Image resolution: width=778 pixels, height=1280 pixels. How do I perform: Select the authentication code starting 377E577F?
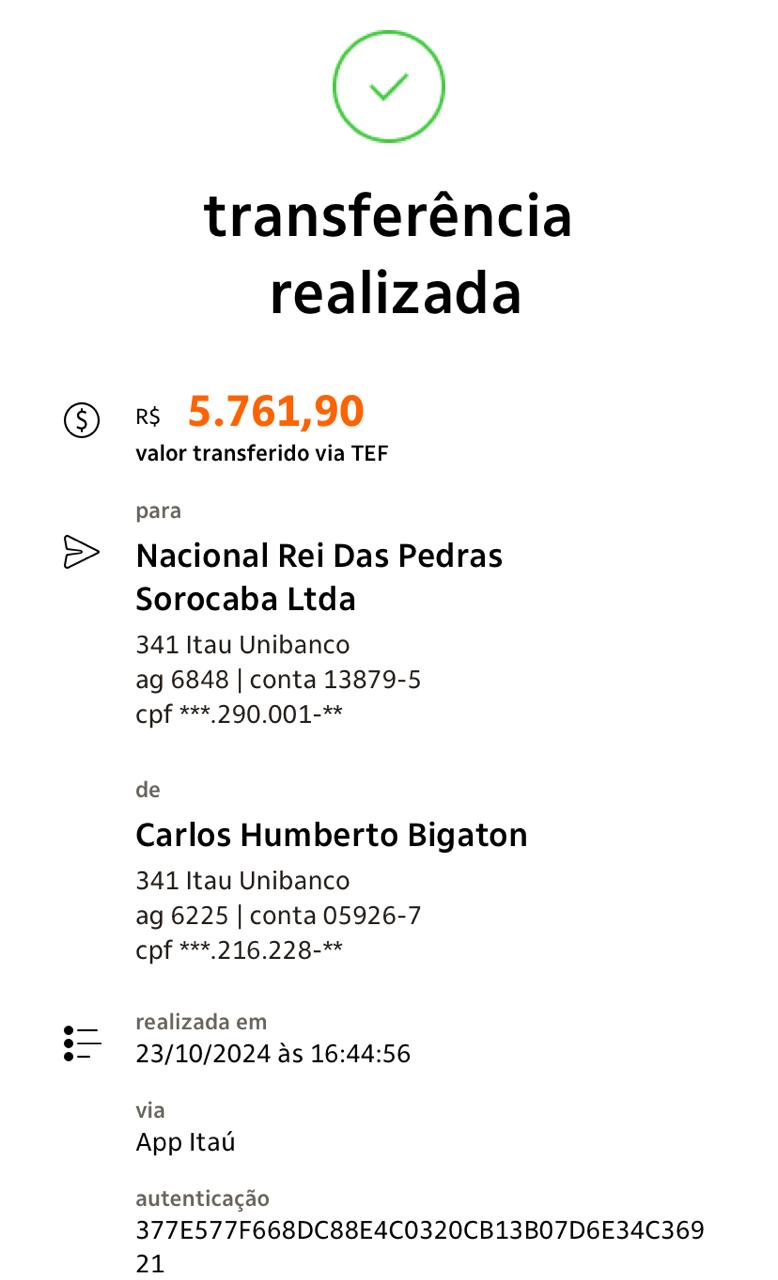[x=419, y=1230]
